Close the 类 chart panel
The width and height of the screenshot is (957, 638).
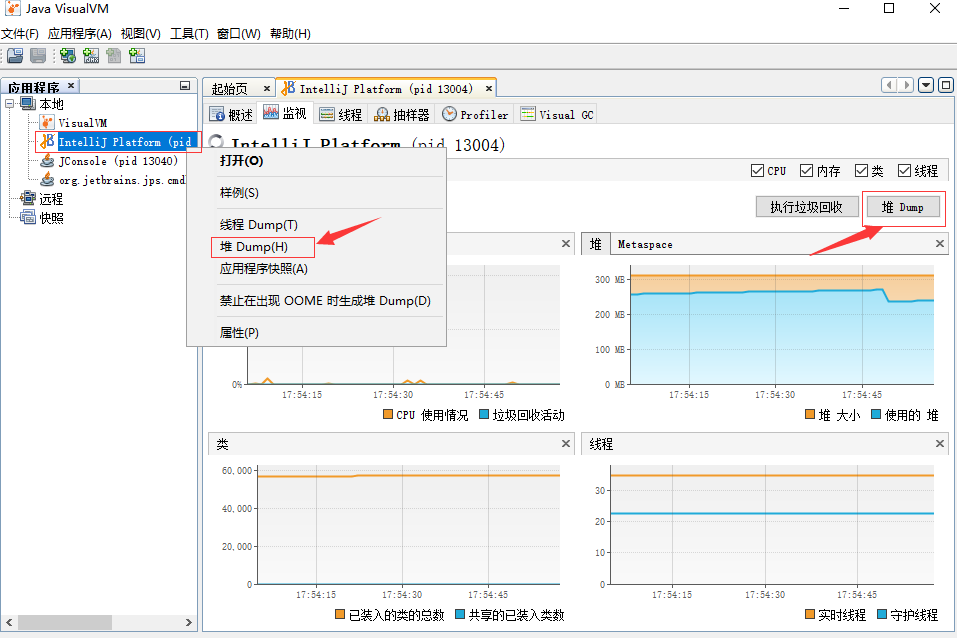click(x=566, y=443)
